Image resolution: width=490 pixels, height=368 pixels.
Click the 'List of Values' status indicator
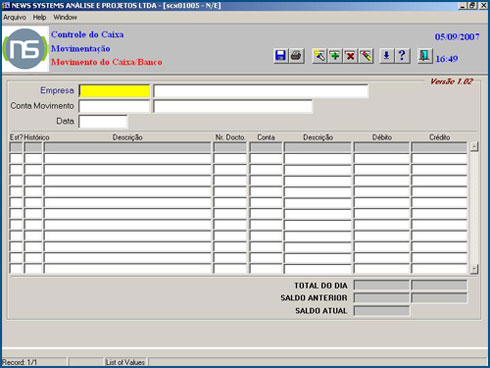[125, 362]
